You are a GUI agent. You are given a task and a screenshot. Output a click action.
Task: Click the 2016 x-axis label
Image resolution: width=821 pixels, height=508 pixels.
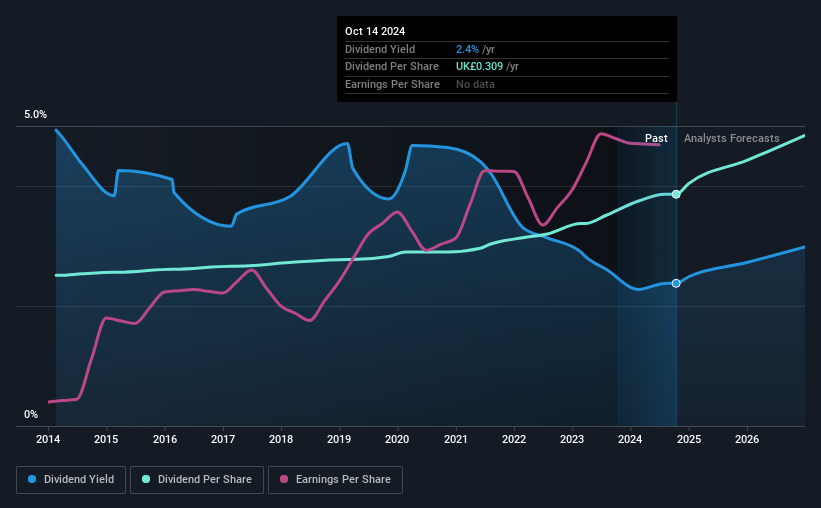coord(165,439)
